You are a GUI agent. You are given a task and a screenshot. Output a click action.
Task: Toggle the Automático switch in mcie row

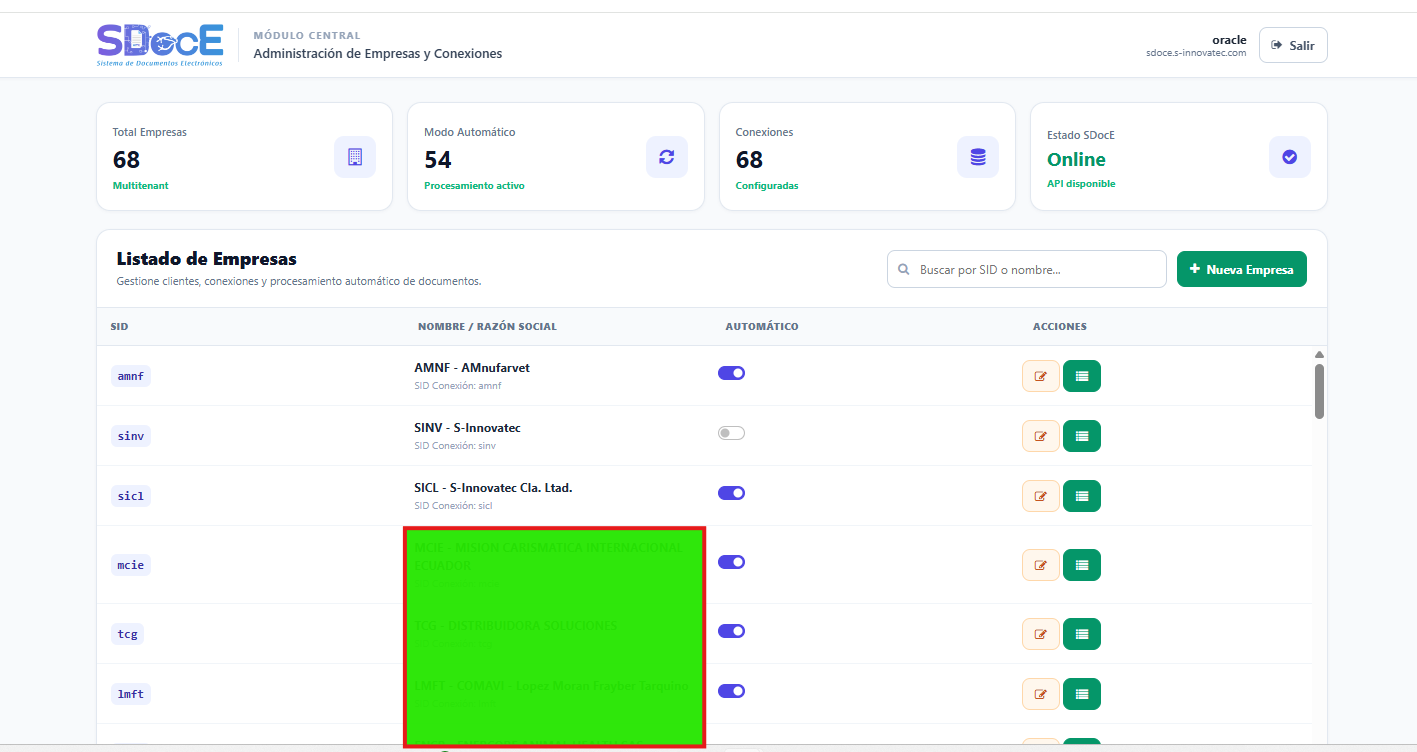[731, 562]
